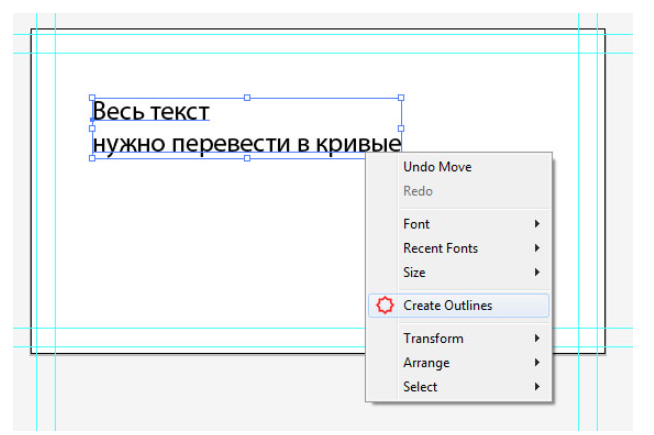654x435 pixels.
Task: Expand arrow next to Arrange
Action: [x=537, y=363]
